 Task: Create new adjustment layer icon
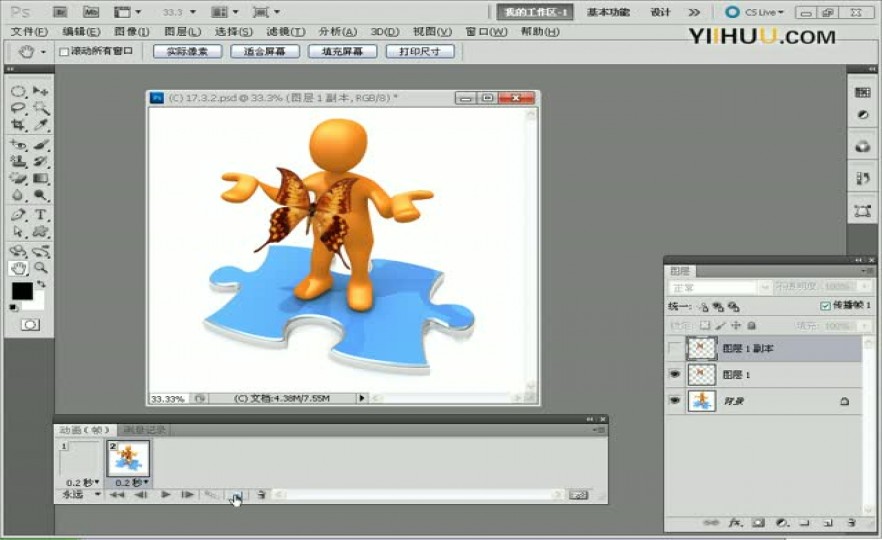coord(781,523)
